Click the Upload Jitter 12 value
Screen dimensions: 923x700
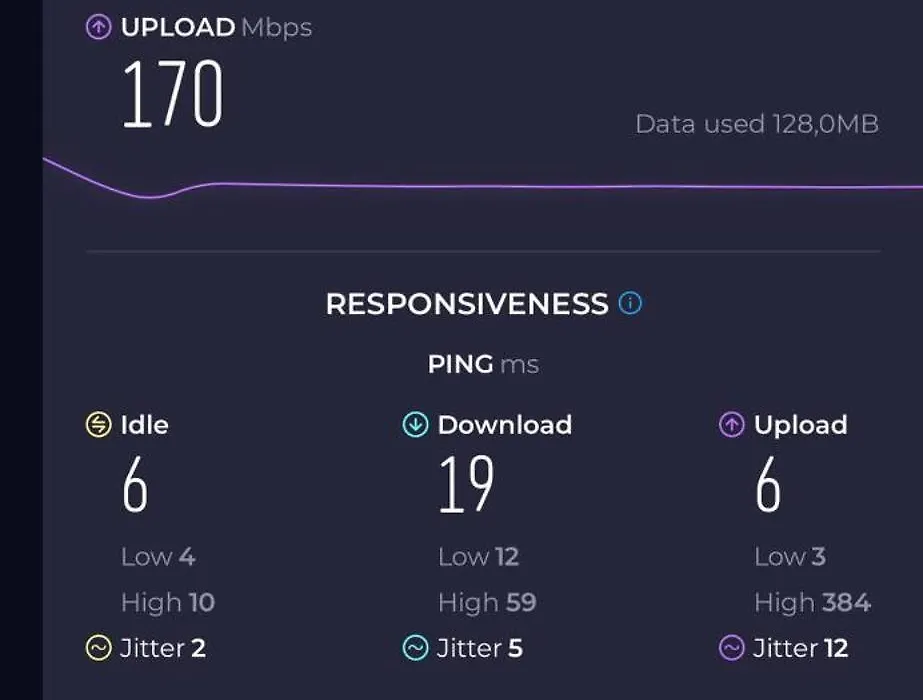[x=801, y=648]
